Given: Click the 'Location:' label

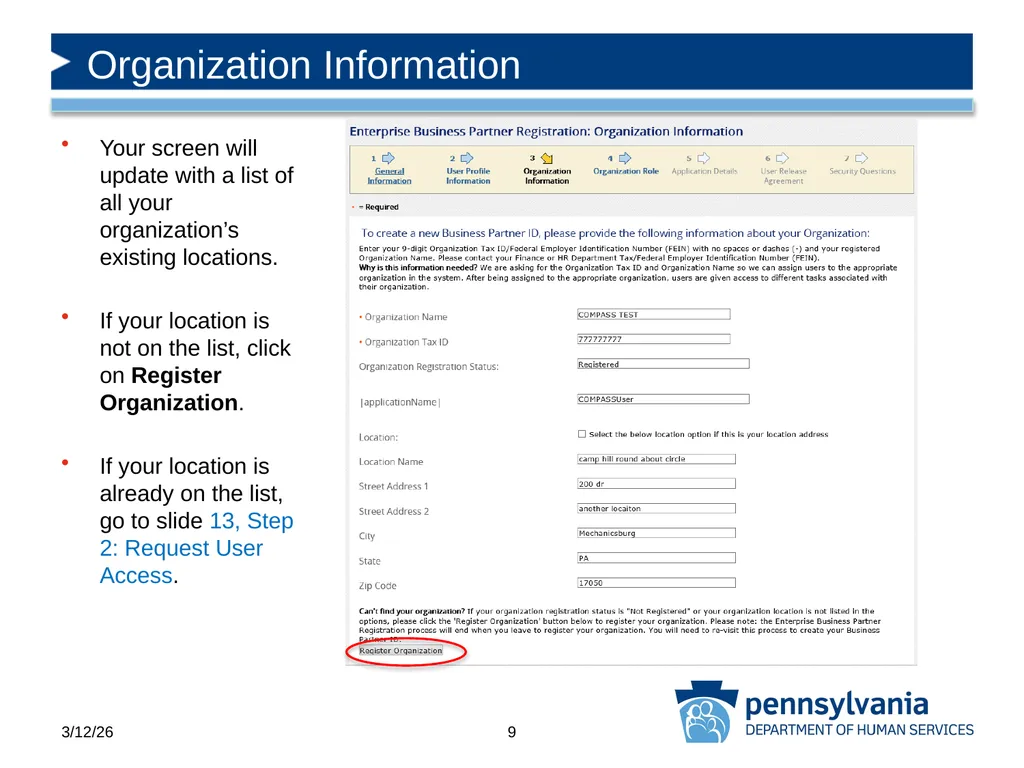Looking at the screenshot, I should (x=378, y=437).
